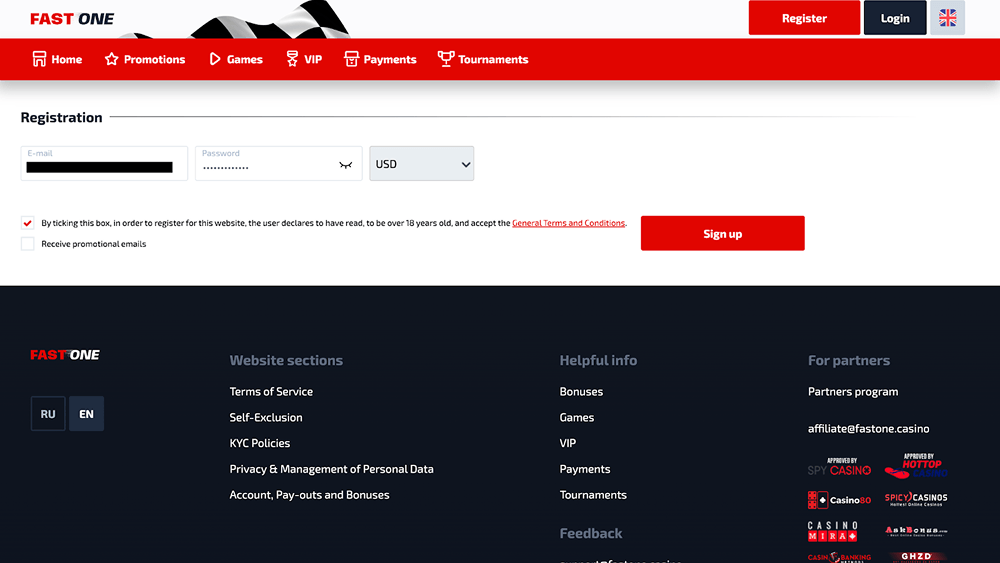1000x563 pixels.
Task: Click the footer Fast One logo
Action: pos(65,355)
